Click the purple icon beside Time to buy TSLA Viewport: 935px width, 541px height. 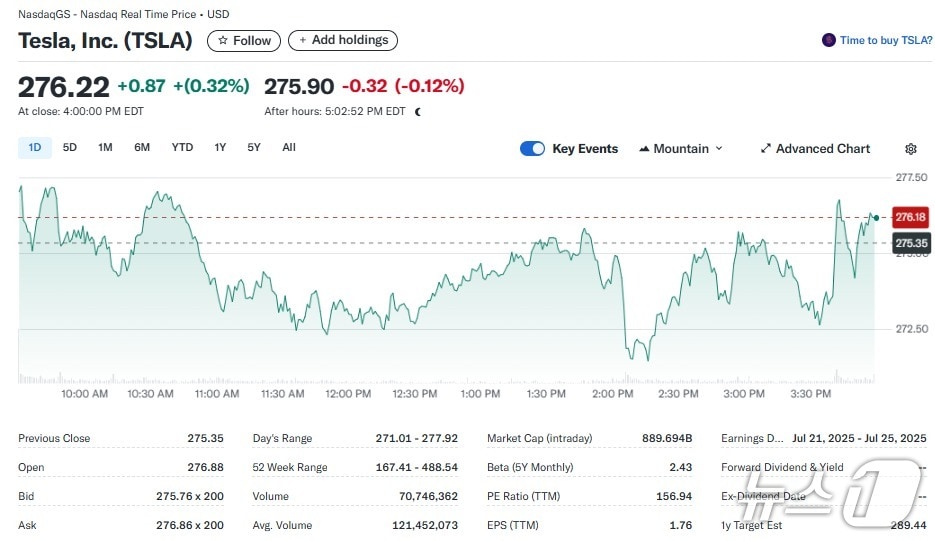tap(828, 40)
